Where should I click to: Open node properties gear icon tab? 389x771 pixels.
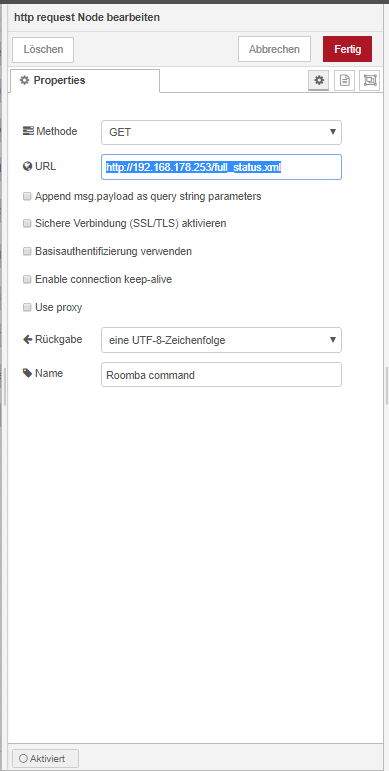[x=319, y=80]
